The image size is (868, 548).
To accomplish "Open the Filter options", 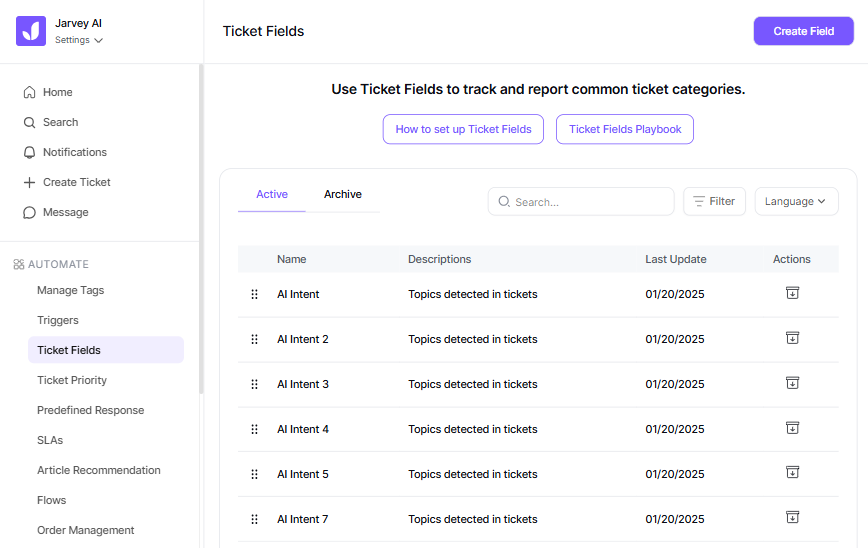I will (714, 201).
